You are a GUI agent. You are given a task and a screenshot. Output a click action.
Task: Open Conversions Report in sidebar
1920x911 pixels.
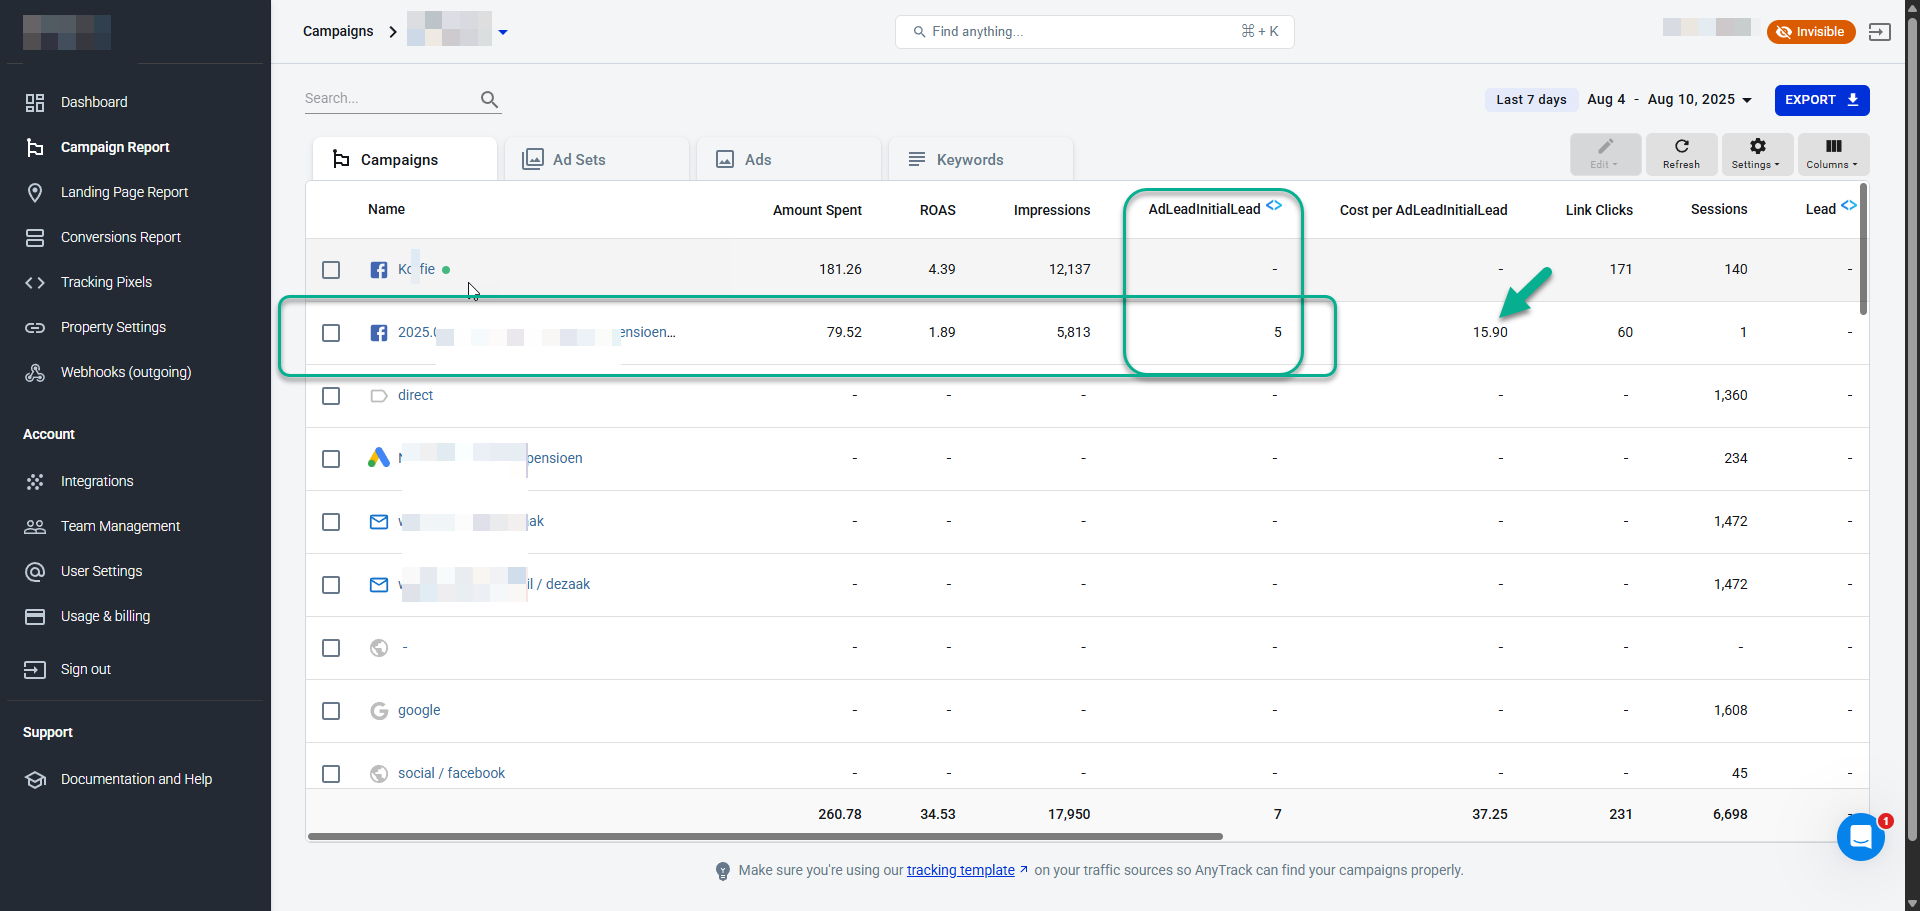pos(120,237)
